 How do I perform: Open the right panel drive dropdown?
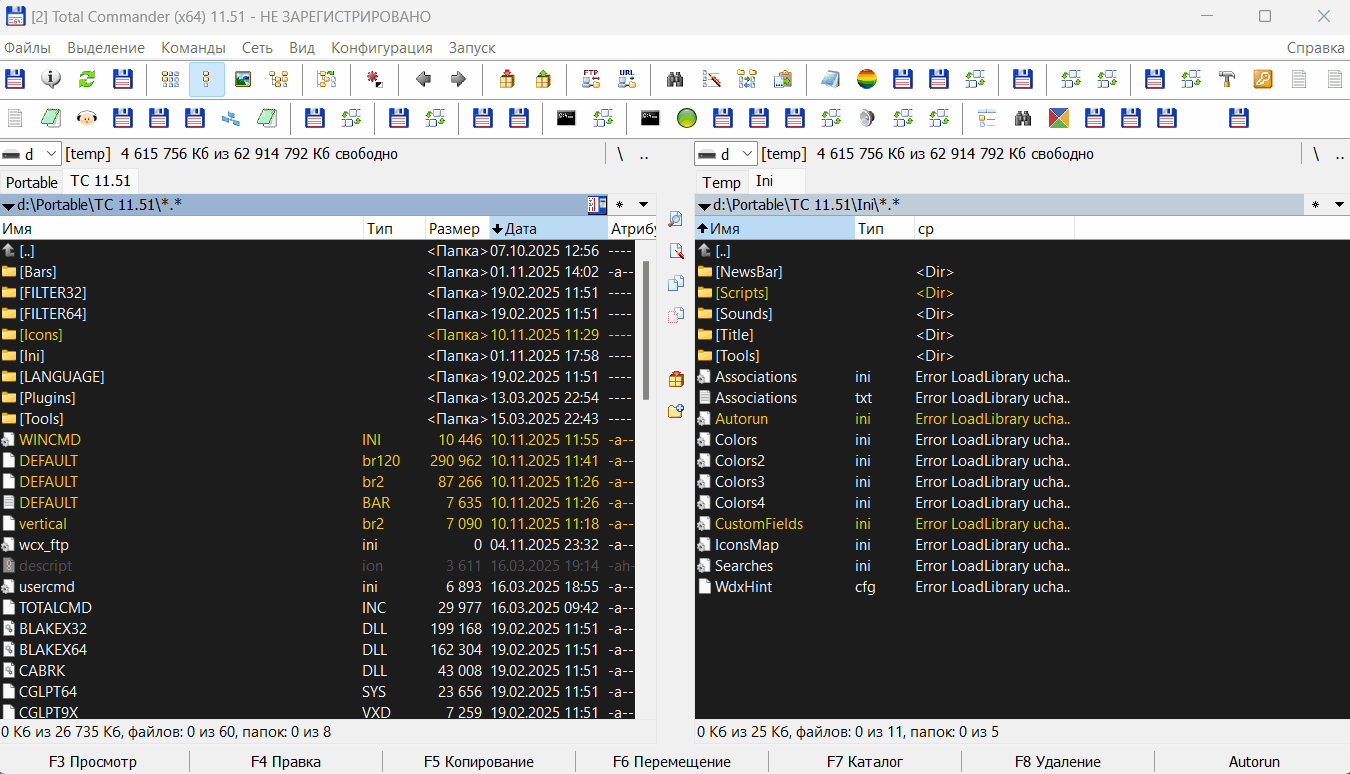point(725,154)
